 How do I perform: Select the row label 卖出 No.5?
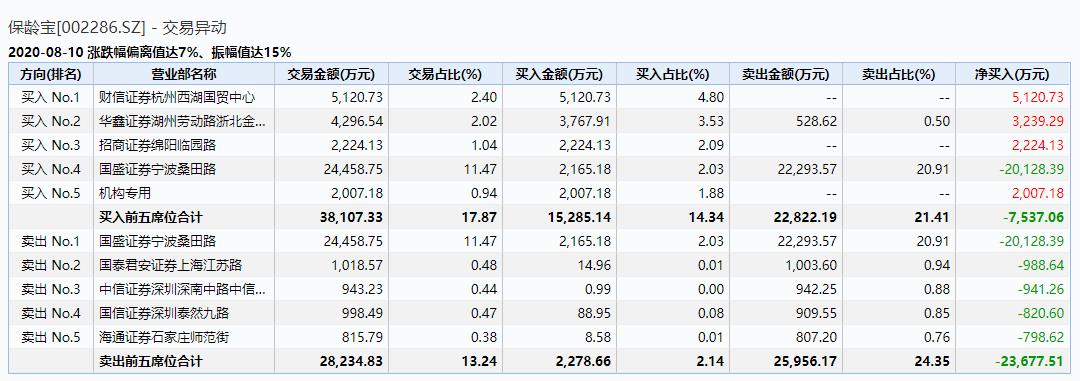[x=51, y=338]
